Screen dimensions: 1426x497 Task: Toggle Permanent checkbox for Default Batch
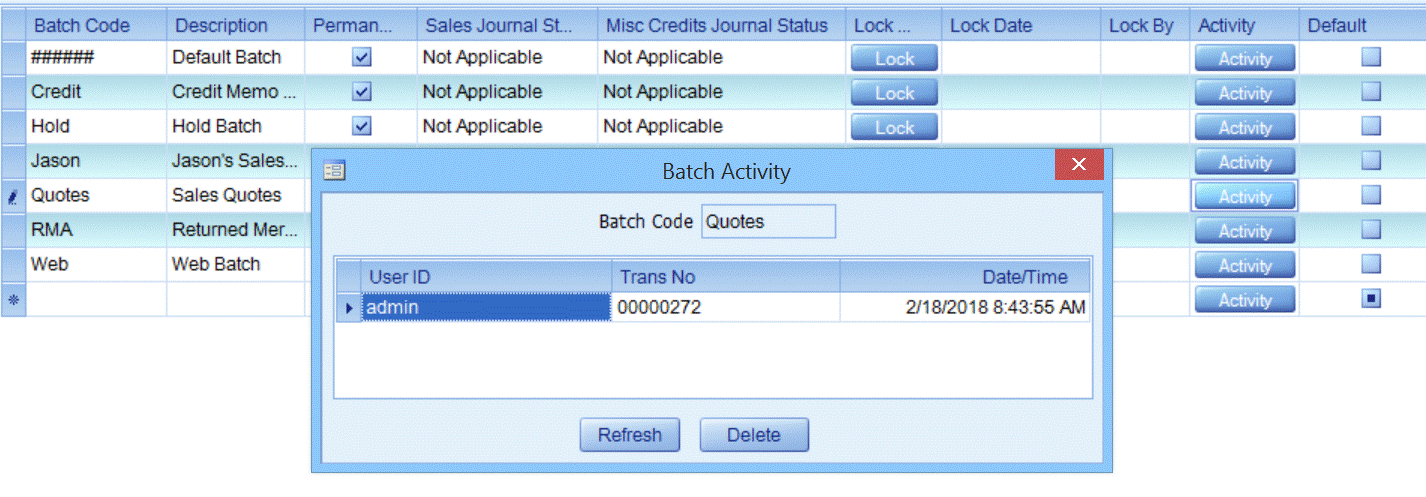(362, 58)
